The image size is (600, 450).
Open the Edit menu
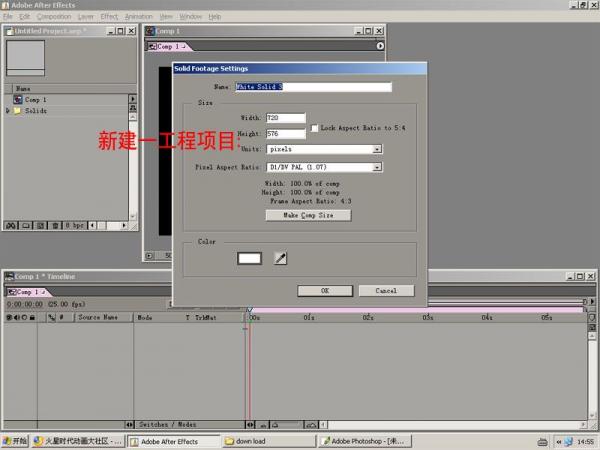point(24,17)
